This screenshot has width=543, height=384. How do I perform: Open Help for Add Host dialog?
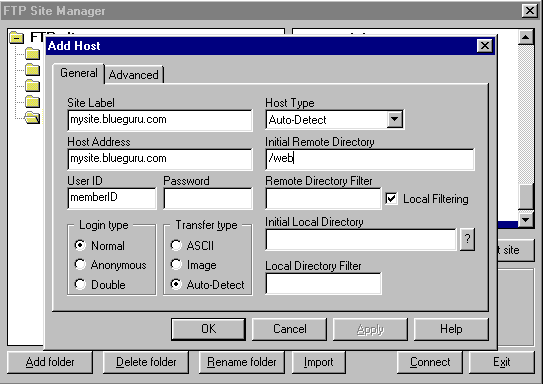pos(451,329)
